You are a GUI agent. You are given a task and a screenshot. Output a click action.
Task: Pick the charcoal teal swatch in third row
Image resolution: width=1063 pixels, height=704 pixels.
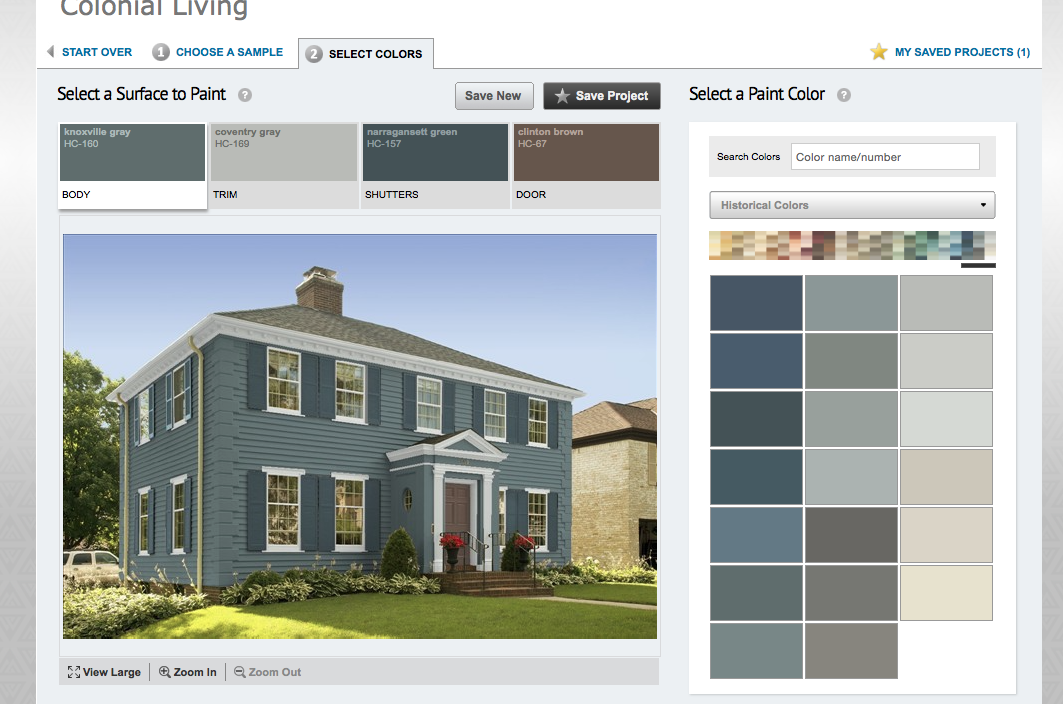[x=756, y=418]
